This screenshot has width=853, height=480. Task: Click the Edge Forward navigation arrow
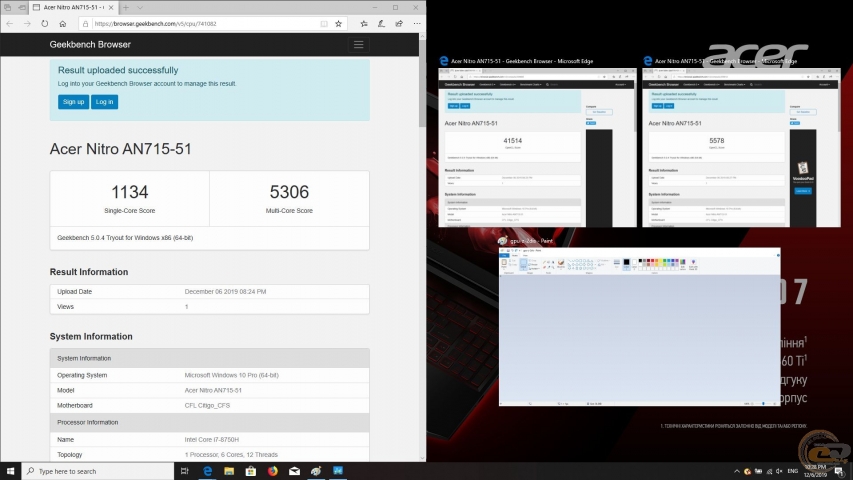point(27,23)
